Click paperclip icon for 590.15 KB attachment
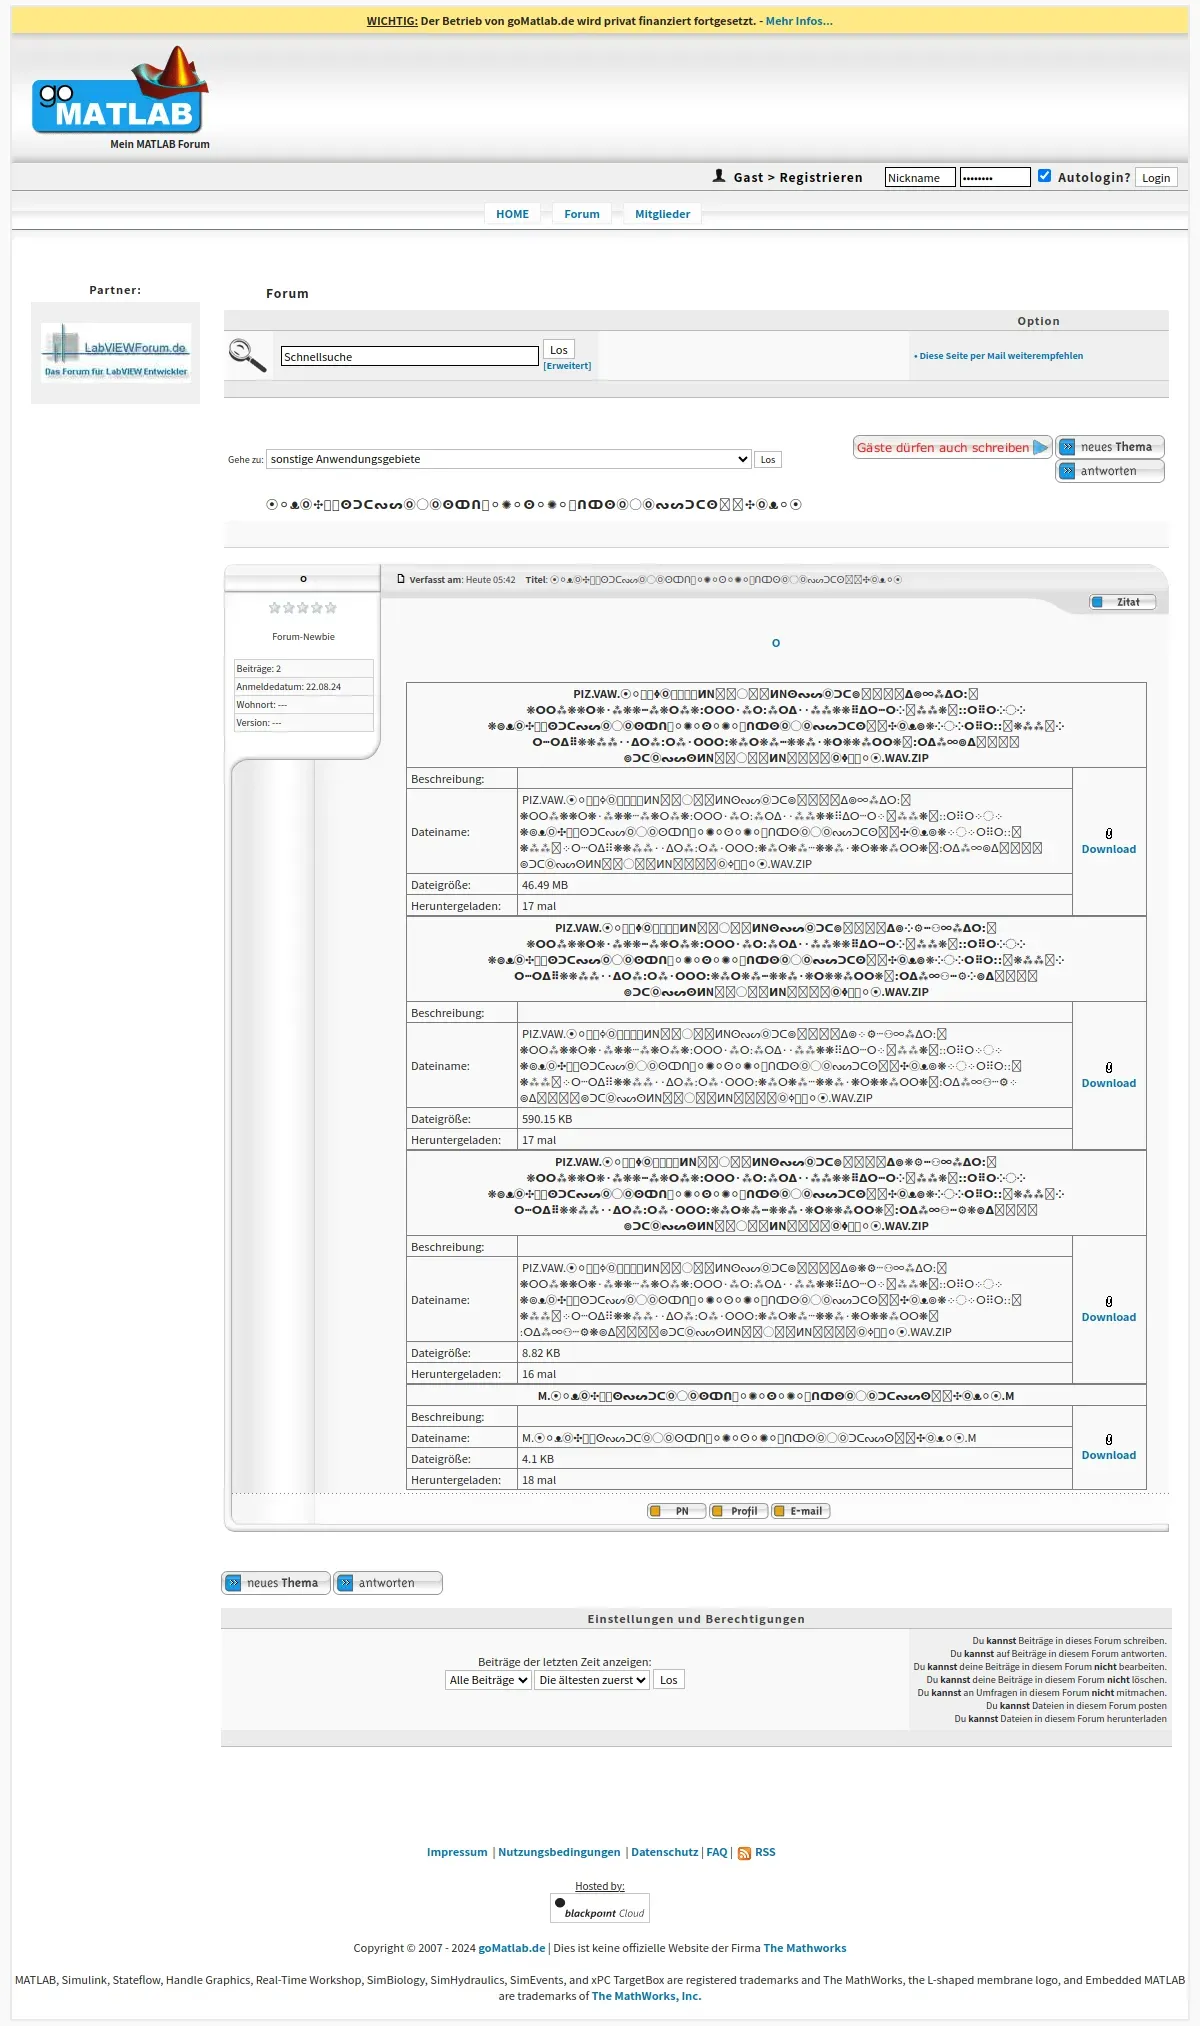The height and width of the screenshot is (2026, 1200). (x=1109, y=1068)
